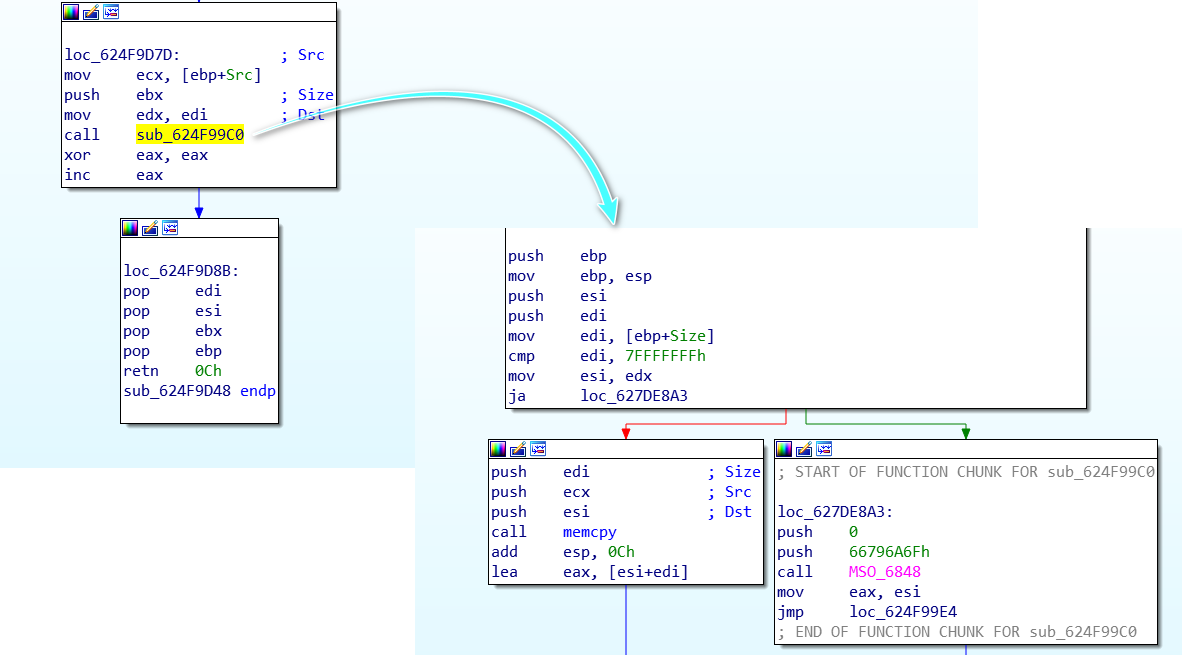This screenshot has width=1182, height=656.
Task: Click the pink MSO_6848 call target
Action: (x=884, y=572)
